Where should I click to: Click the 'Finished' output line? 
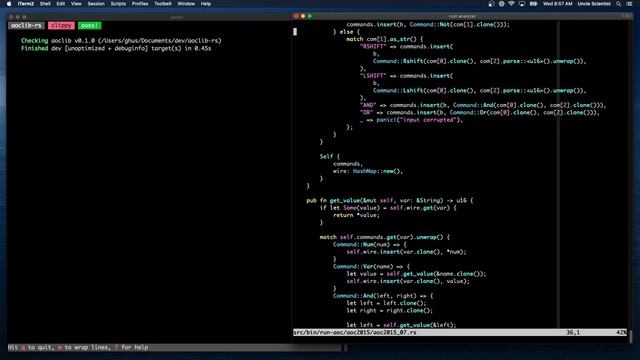pos(116,48)
